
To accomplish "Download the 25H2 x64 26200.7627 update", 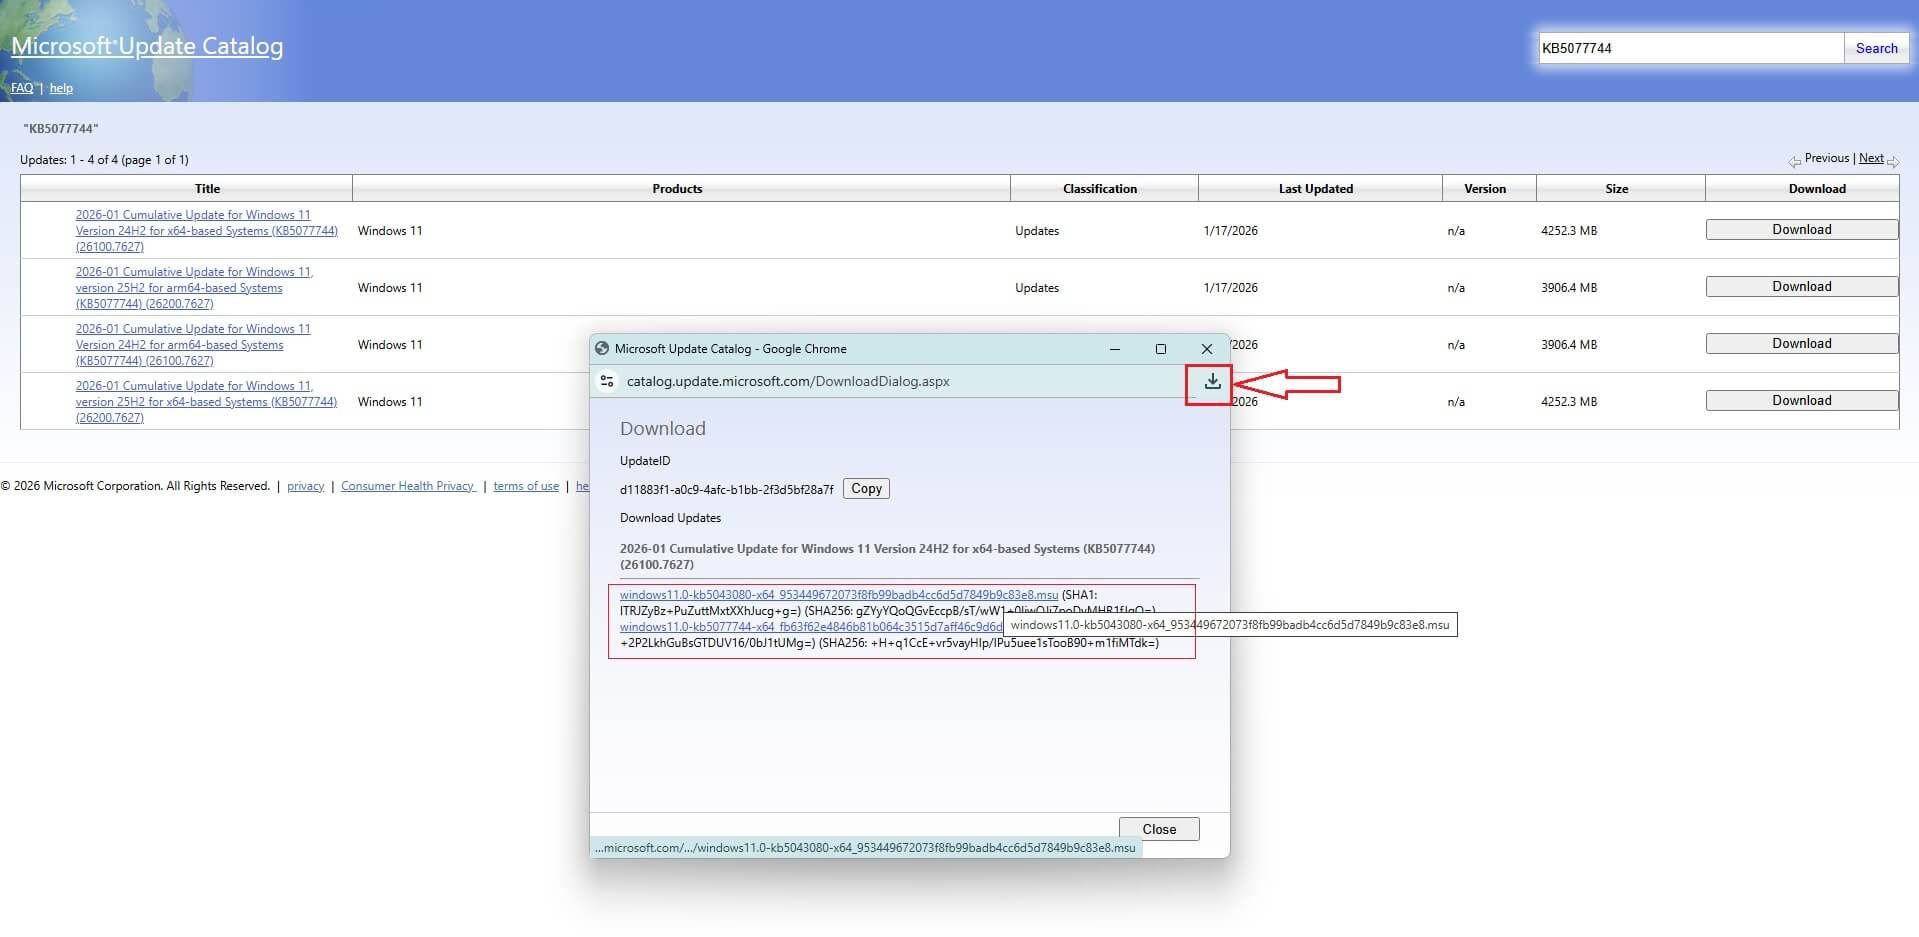I will [x=1801, y=400].
